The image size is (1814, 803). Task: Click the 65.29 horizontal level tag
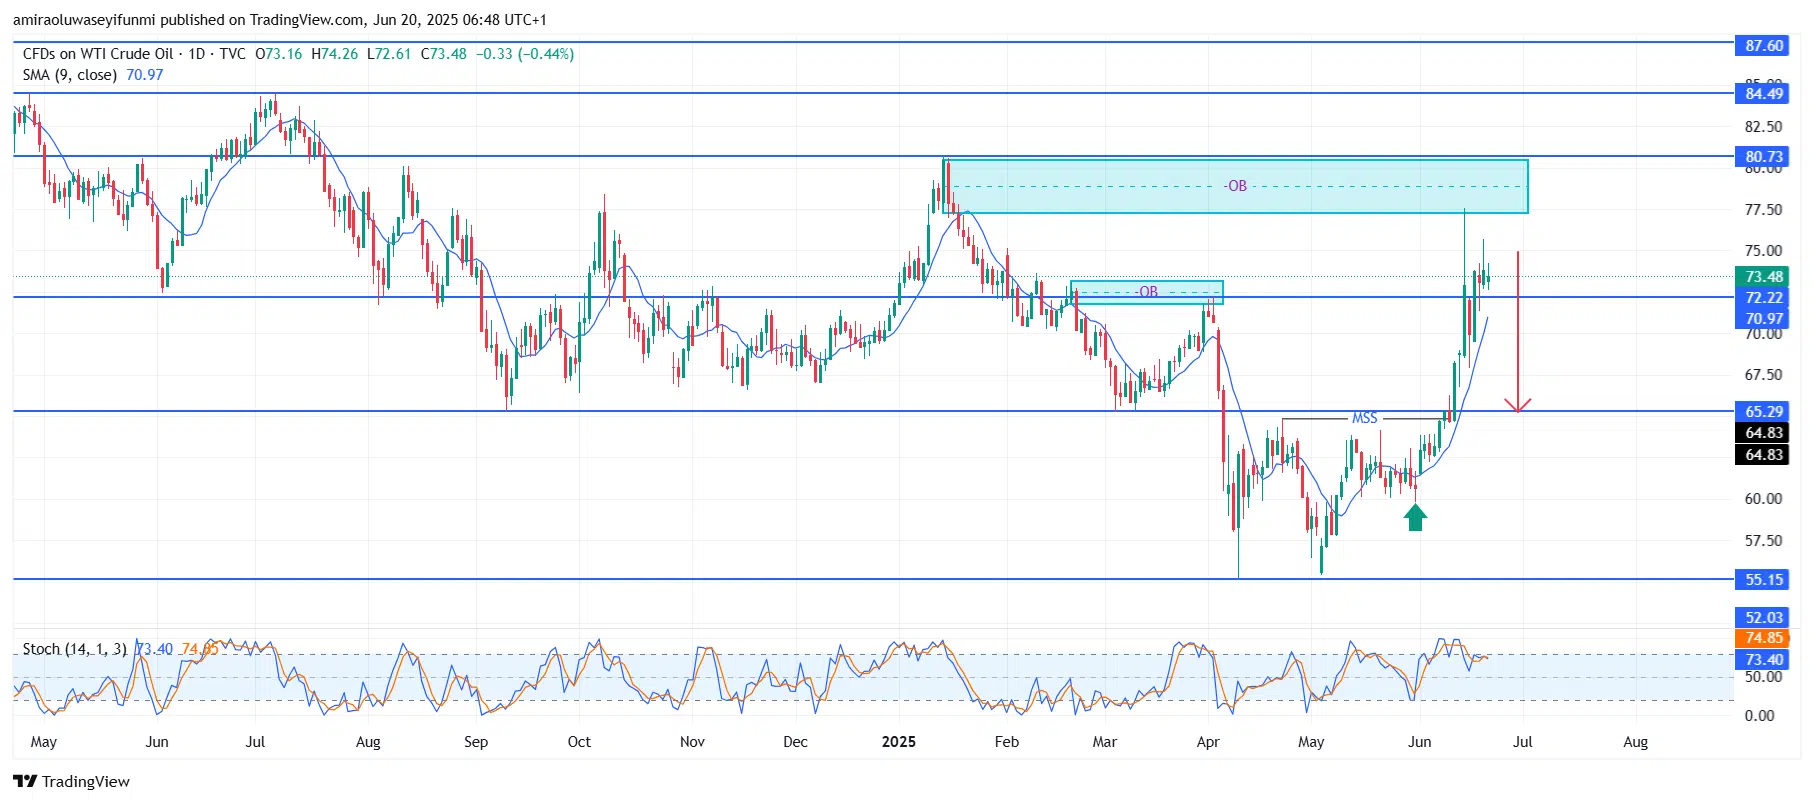tap(1764, 412)
